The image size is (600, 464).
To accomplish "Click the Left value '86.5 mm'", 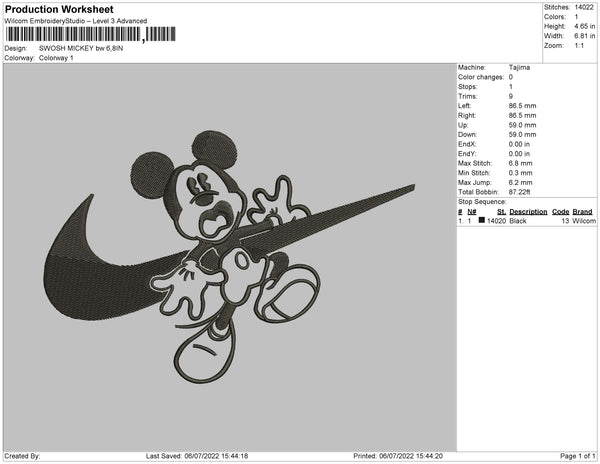I will pyautogui.click(x=522, y=106).
